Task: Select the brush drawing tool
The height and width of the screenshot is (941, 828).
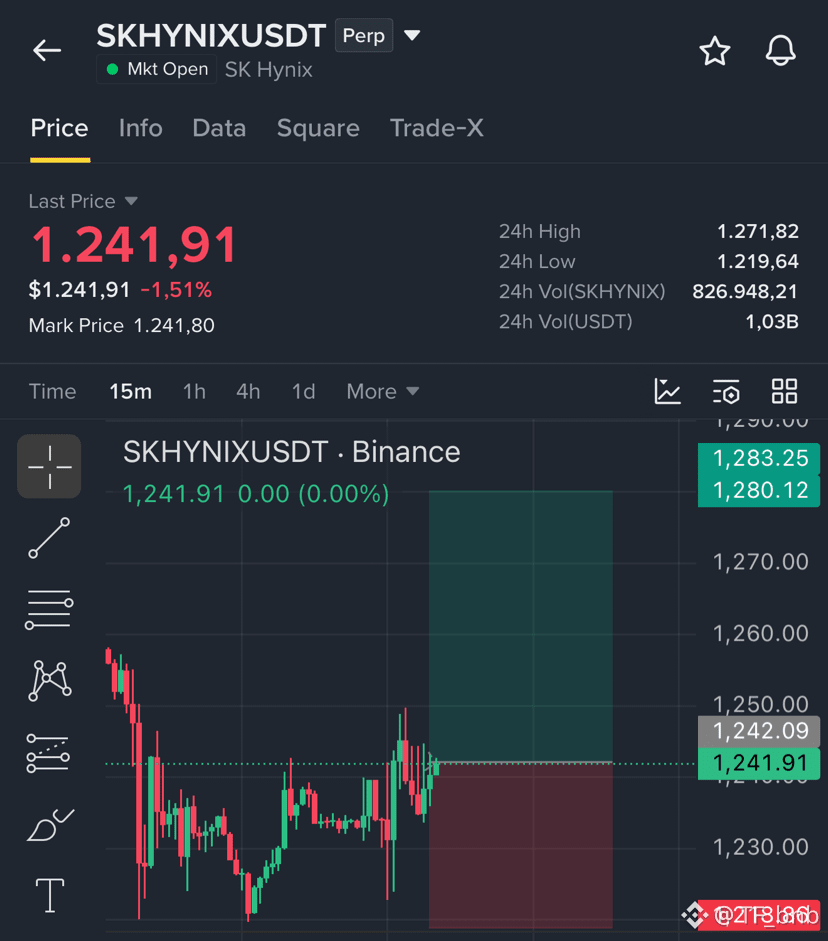Action: 50,825
